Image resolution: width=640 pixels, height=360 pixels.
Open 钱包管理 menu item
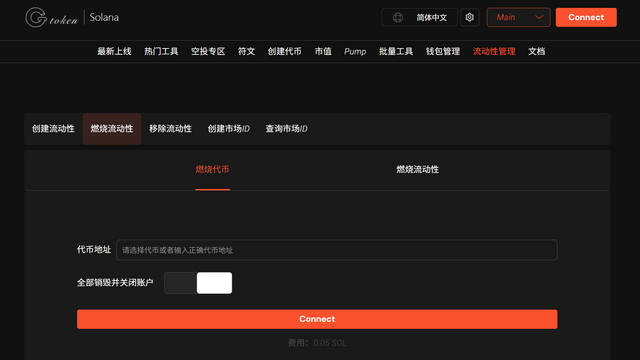[443, 51]
